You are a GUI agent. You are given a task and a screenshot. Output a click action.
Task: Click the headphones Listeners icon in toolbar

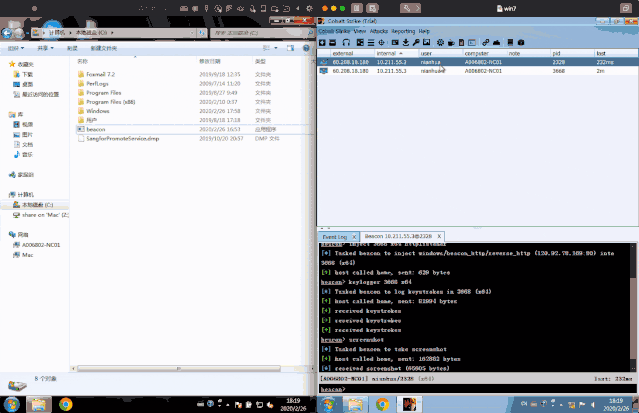pos(346,42)
